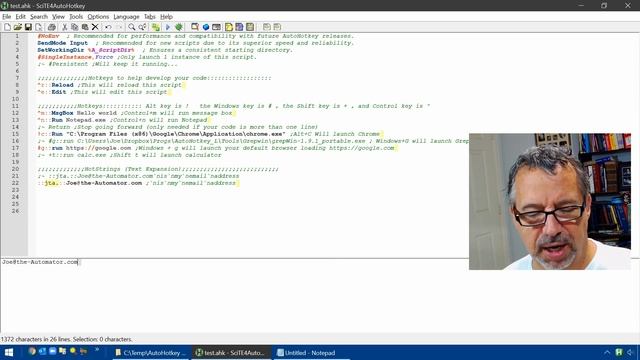Open Find with the magnifier icon
This screenshot has height=360, width=640.
[131, 27]
